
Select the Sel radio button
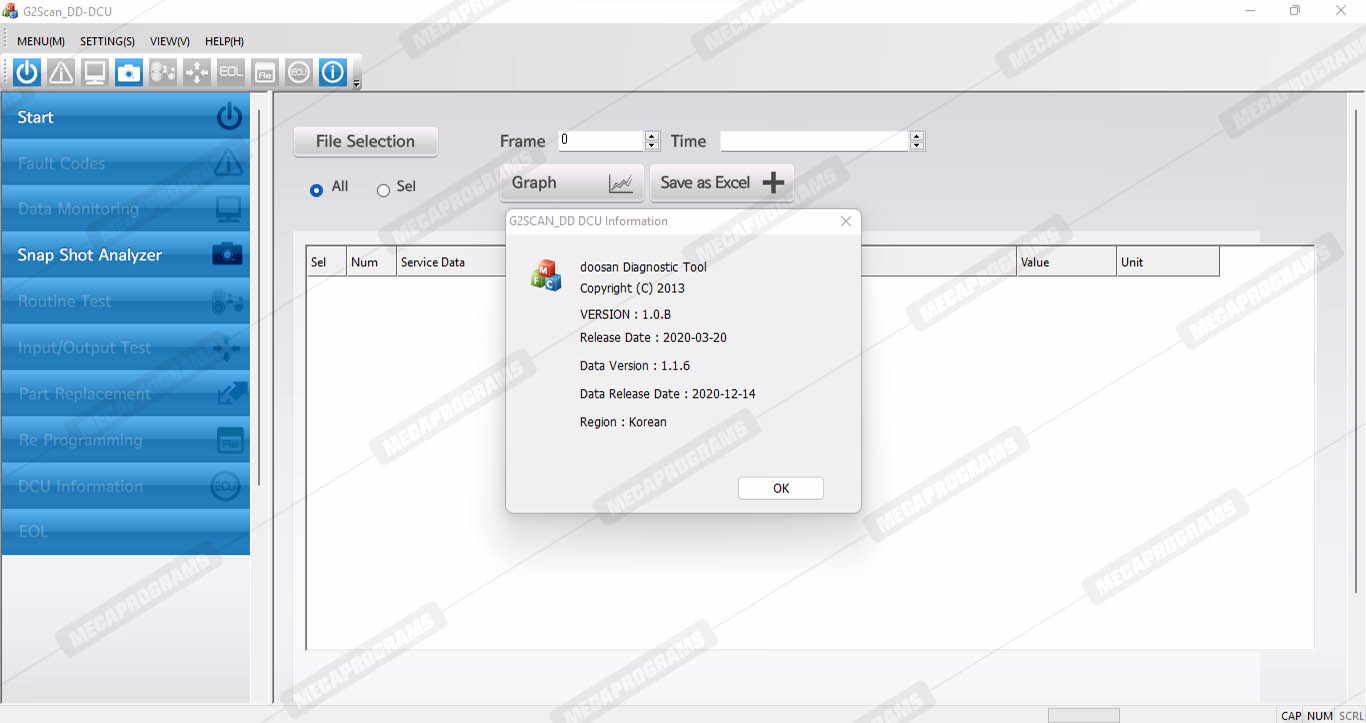[x=383, y=190]
